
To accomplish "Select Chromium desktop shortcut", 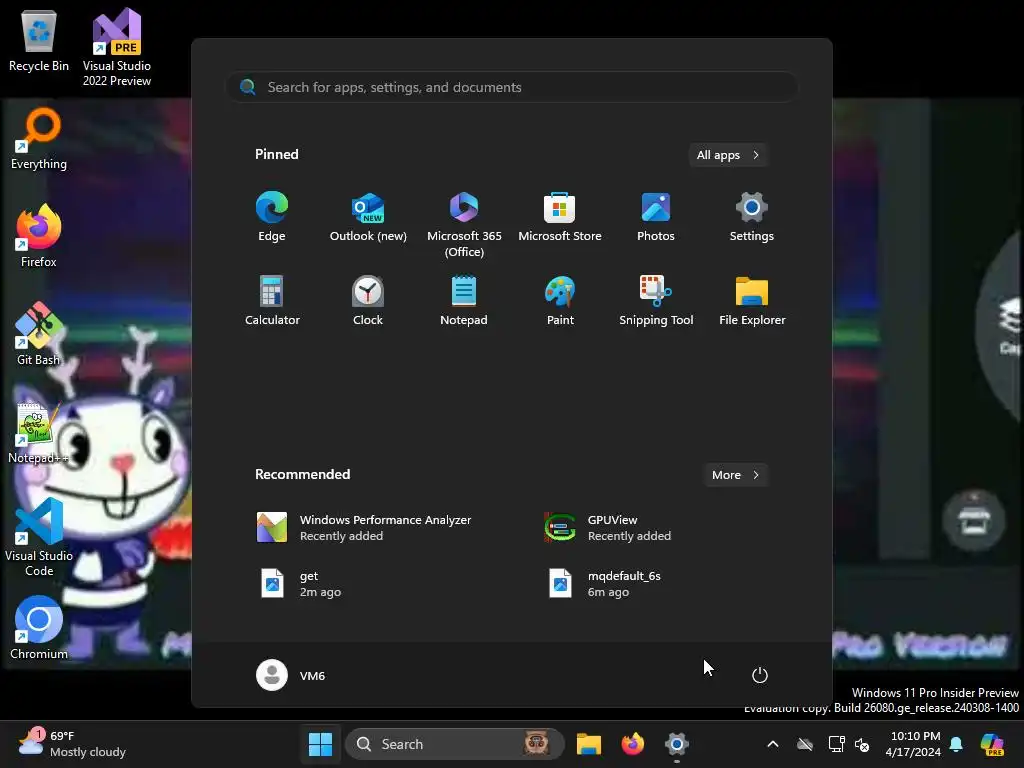I will click(x=39, y=628).
